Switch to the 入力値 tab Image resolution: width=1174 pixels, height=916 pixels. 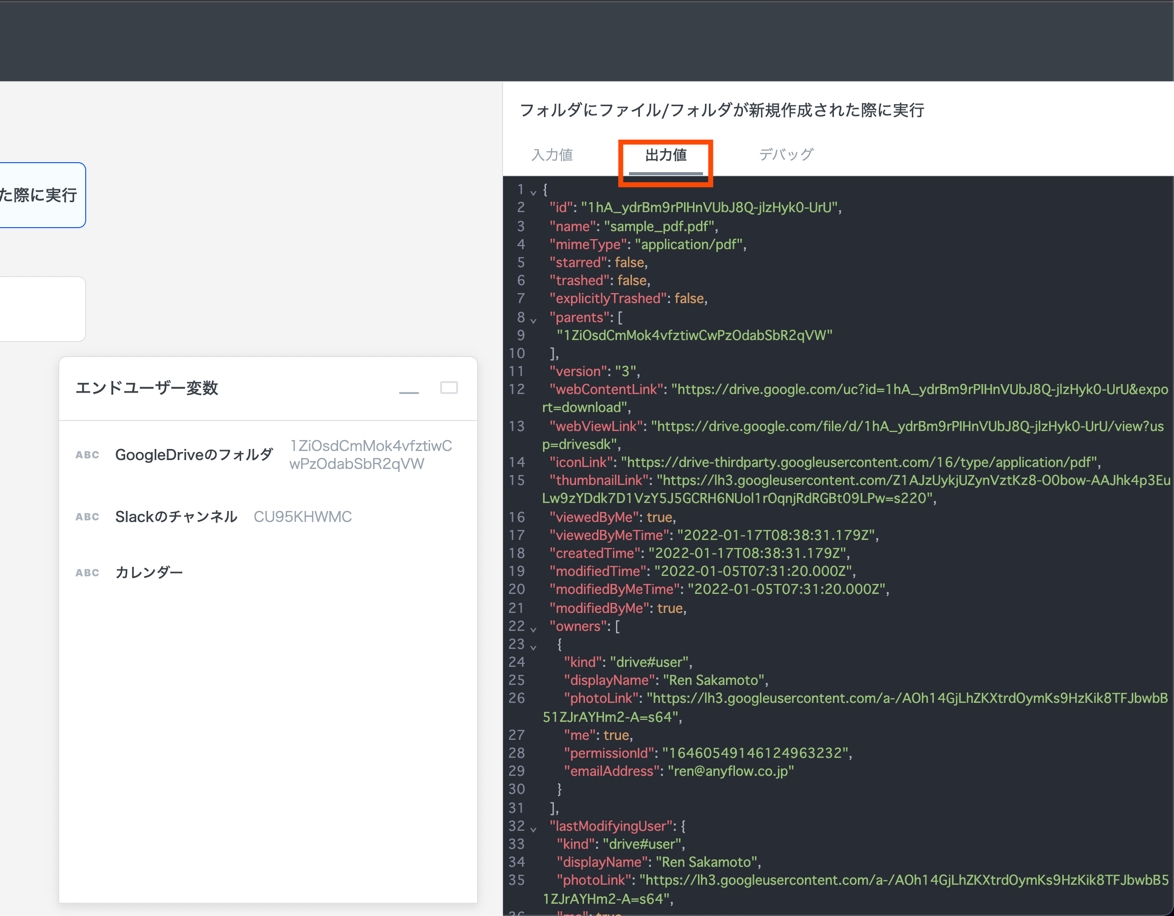552,155
